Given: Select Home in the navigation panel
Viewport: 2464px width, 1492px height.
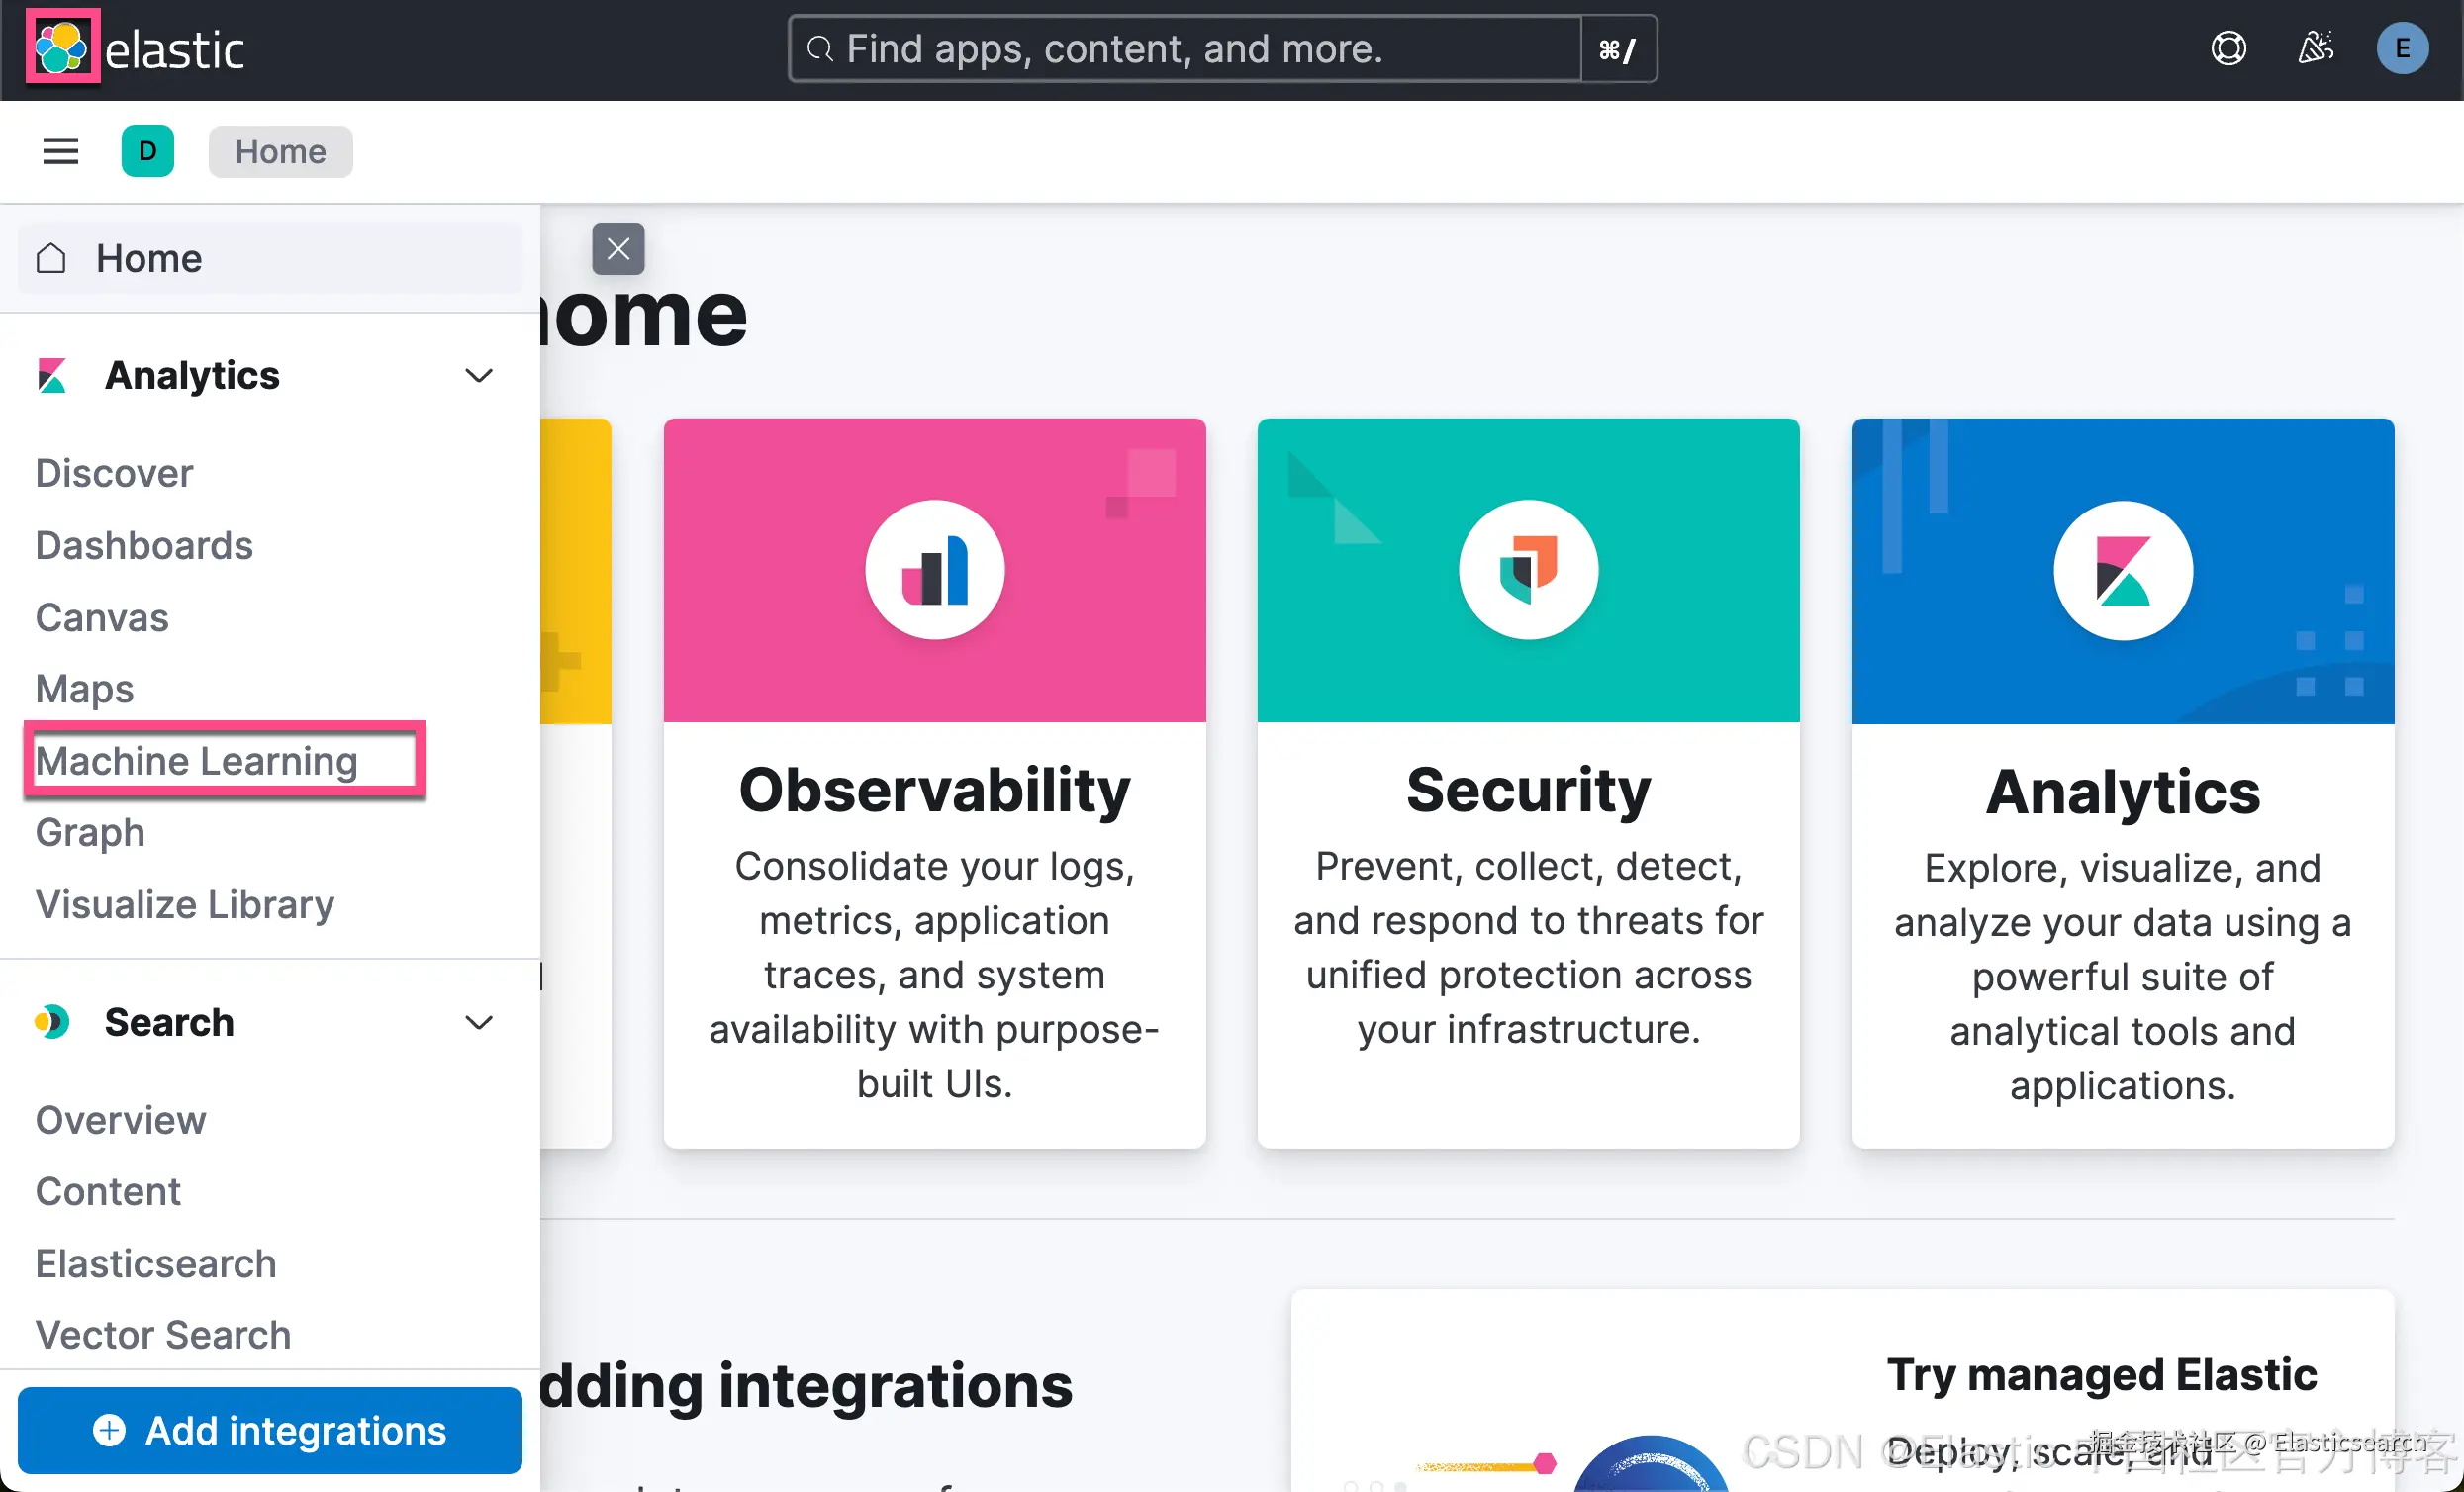Looking at the screenshot, I should click(x=148, y=258).
